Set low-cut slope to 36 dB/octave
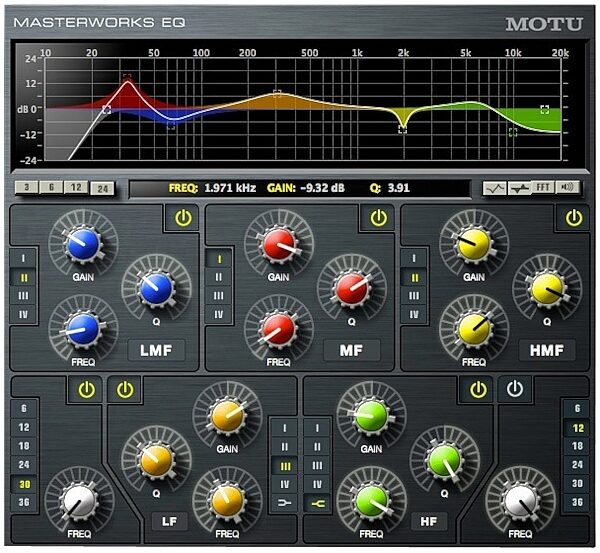 (24, 502)
